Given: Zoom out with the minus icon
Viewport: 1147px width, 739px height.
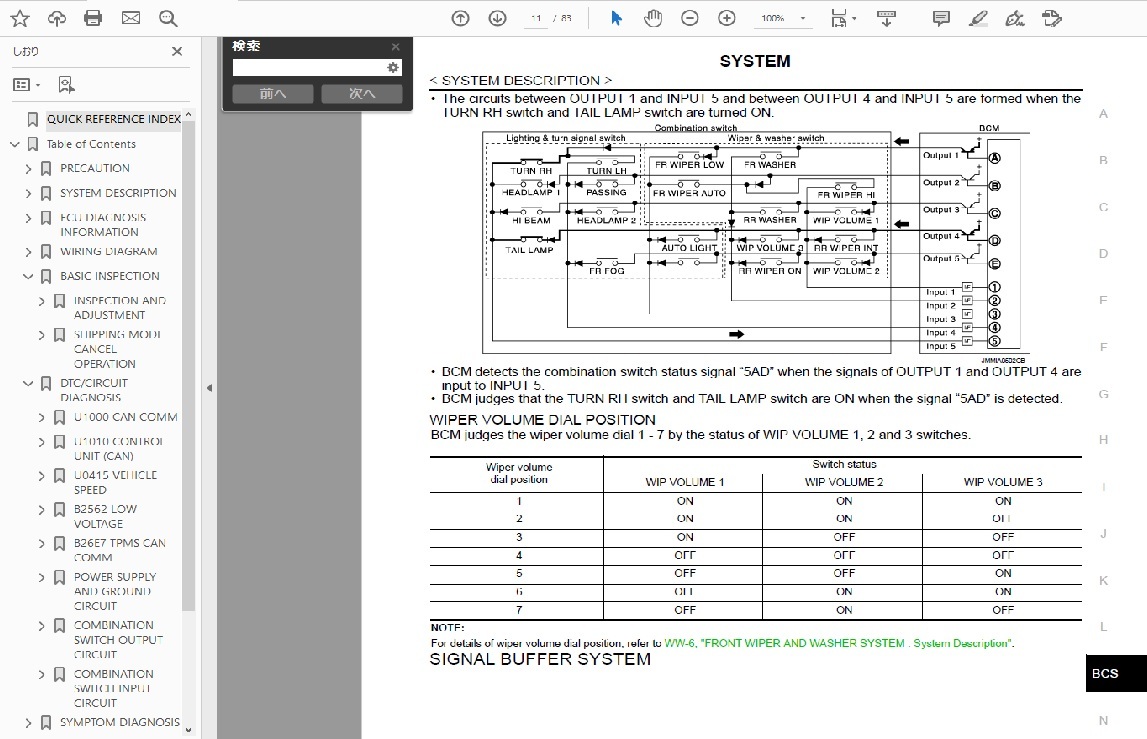Looking at the screenshot, I should coord(690,18).
